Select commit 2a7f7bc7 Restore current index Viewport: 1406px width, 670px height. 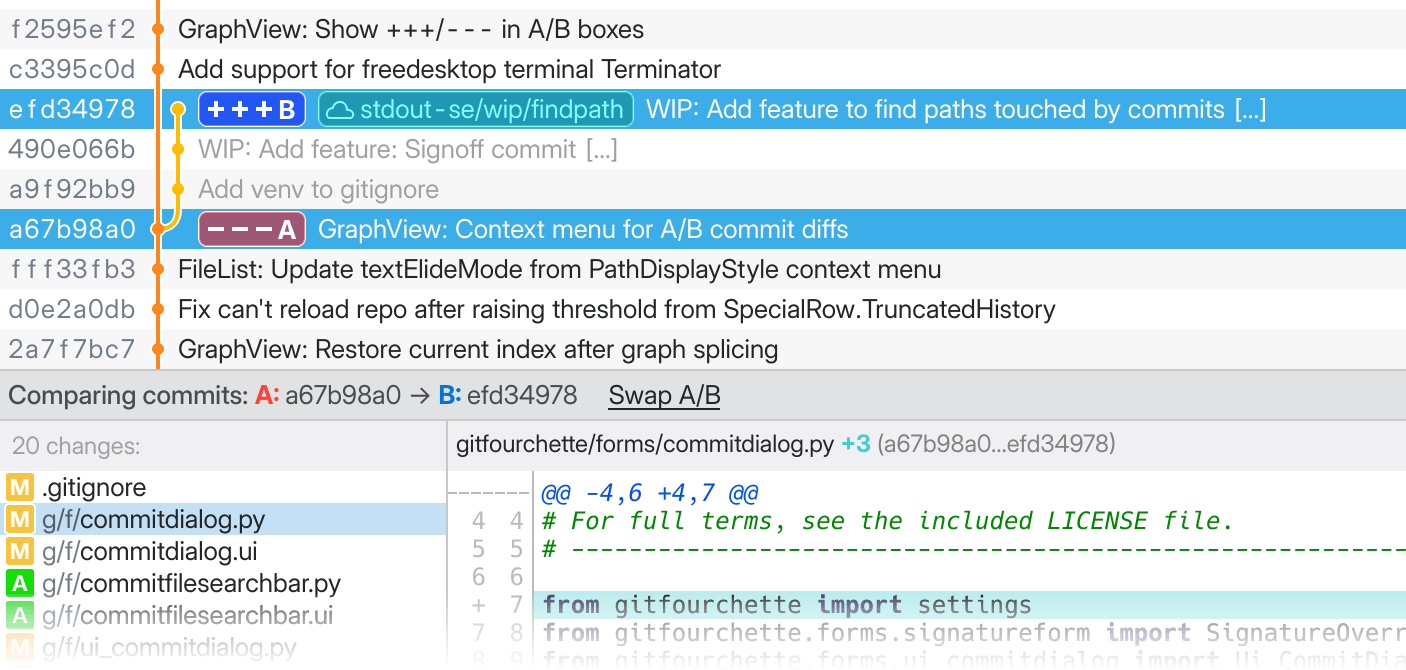click(x=478, y=350)
